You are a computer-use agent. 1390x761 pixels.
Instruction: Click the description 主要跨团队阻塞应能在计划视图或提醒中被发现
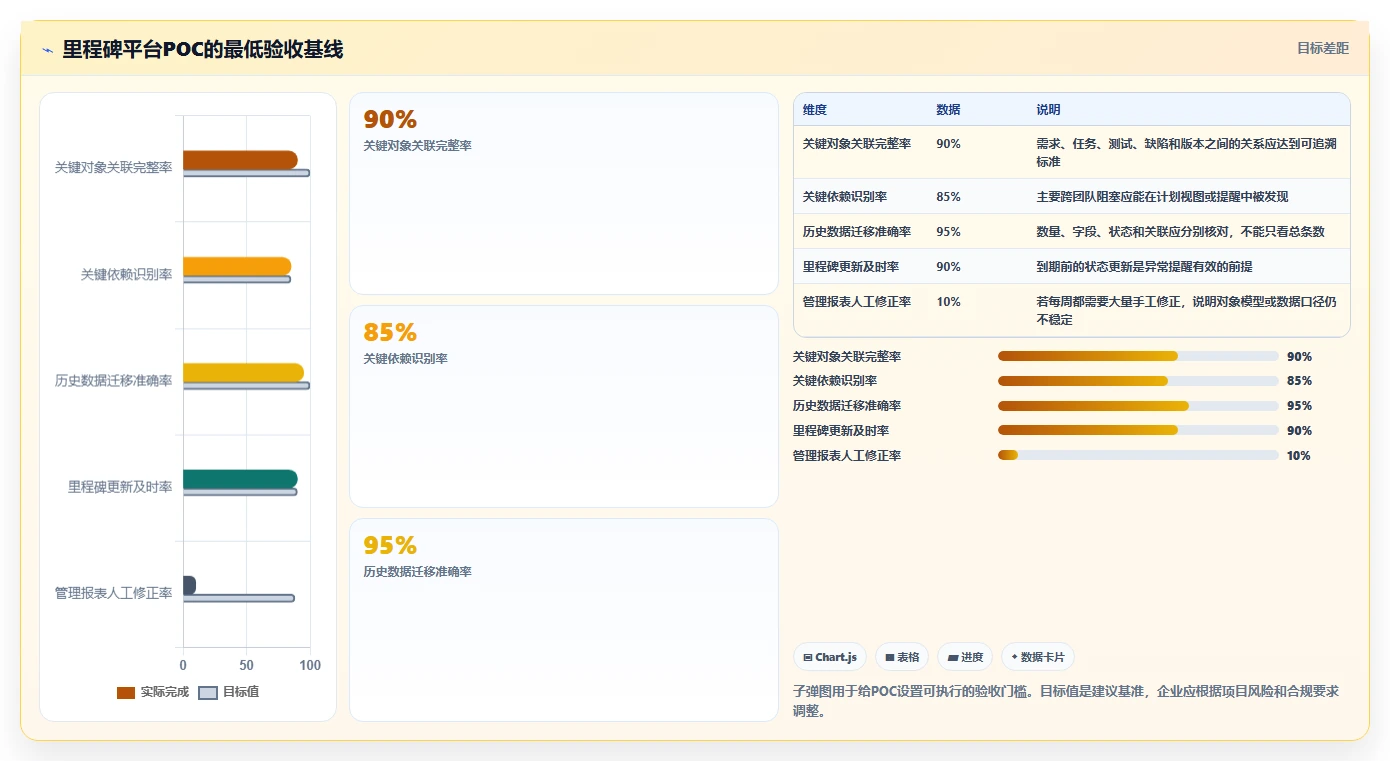click(1162, 197)
